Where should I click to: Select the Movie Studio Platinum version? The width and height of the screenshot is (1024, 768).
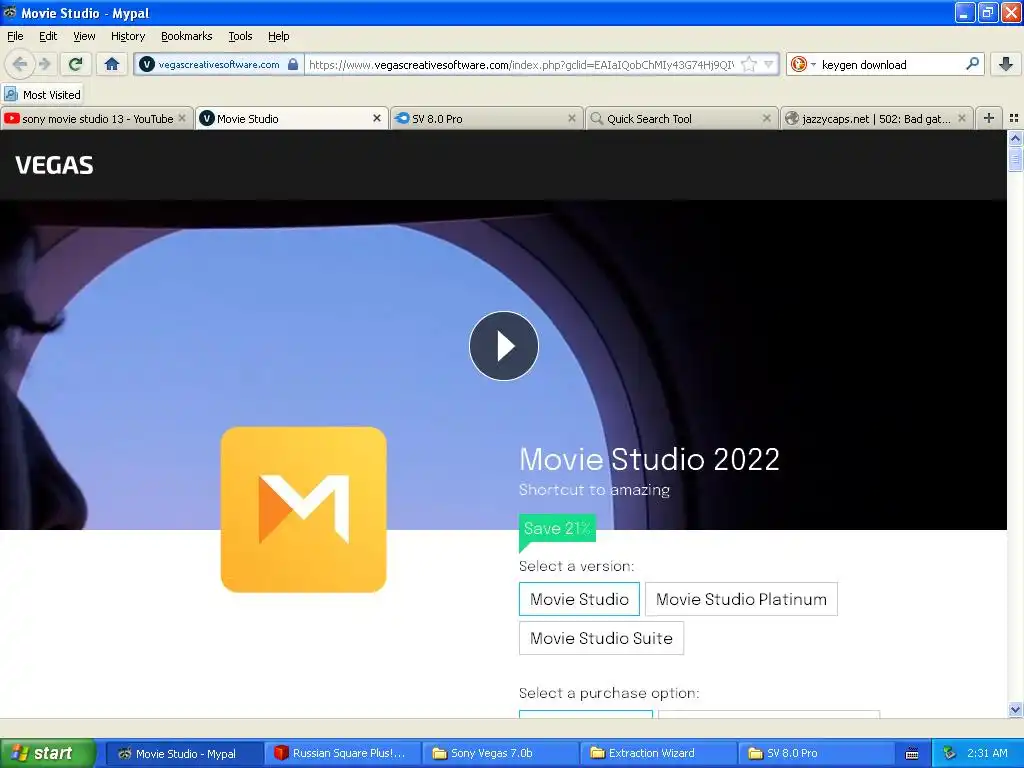point(741,599)
